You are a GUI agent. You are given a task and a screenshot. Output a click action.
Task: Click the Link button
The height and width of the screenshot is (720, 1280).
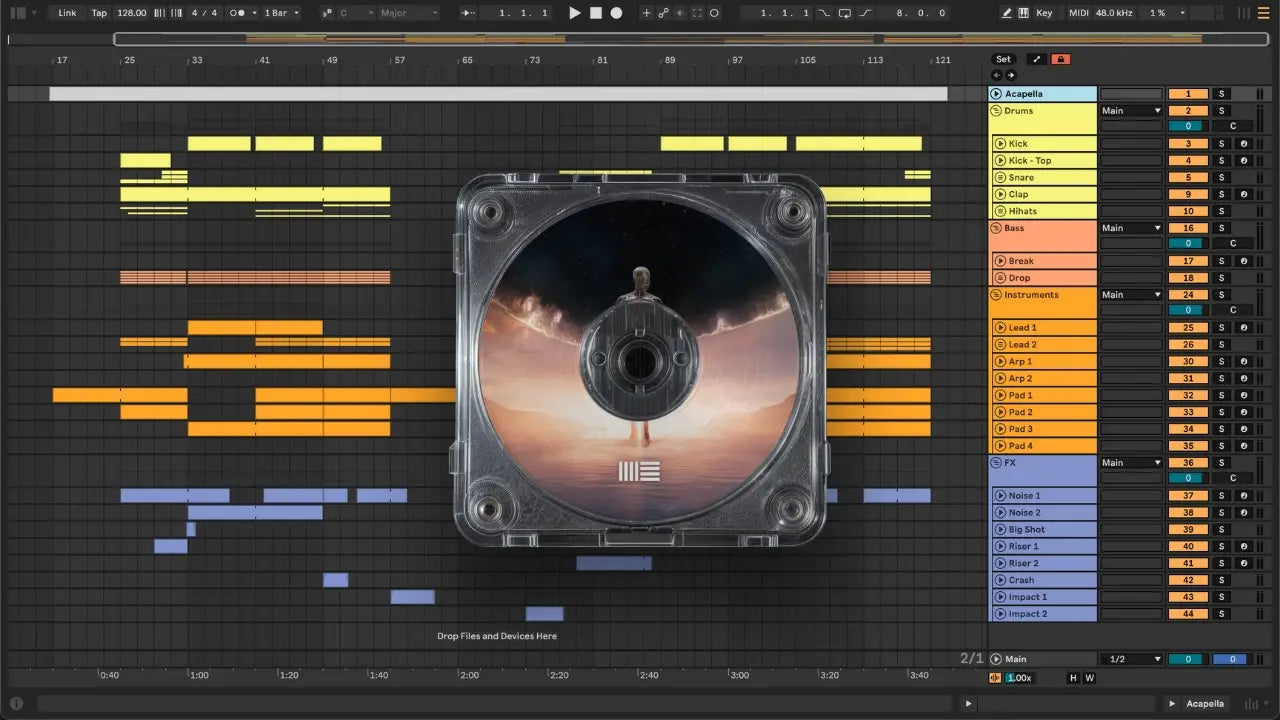(x=67, y=13)
